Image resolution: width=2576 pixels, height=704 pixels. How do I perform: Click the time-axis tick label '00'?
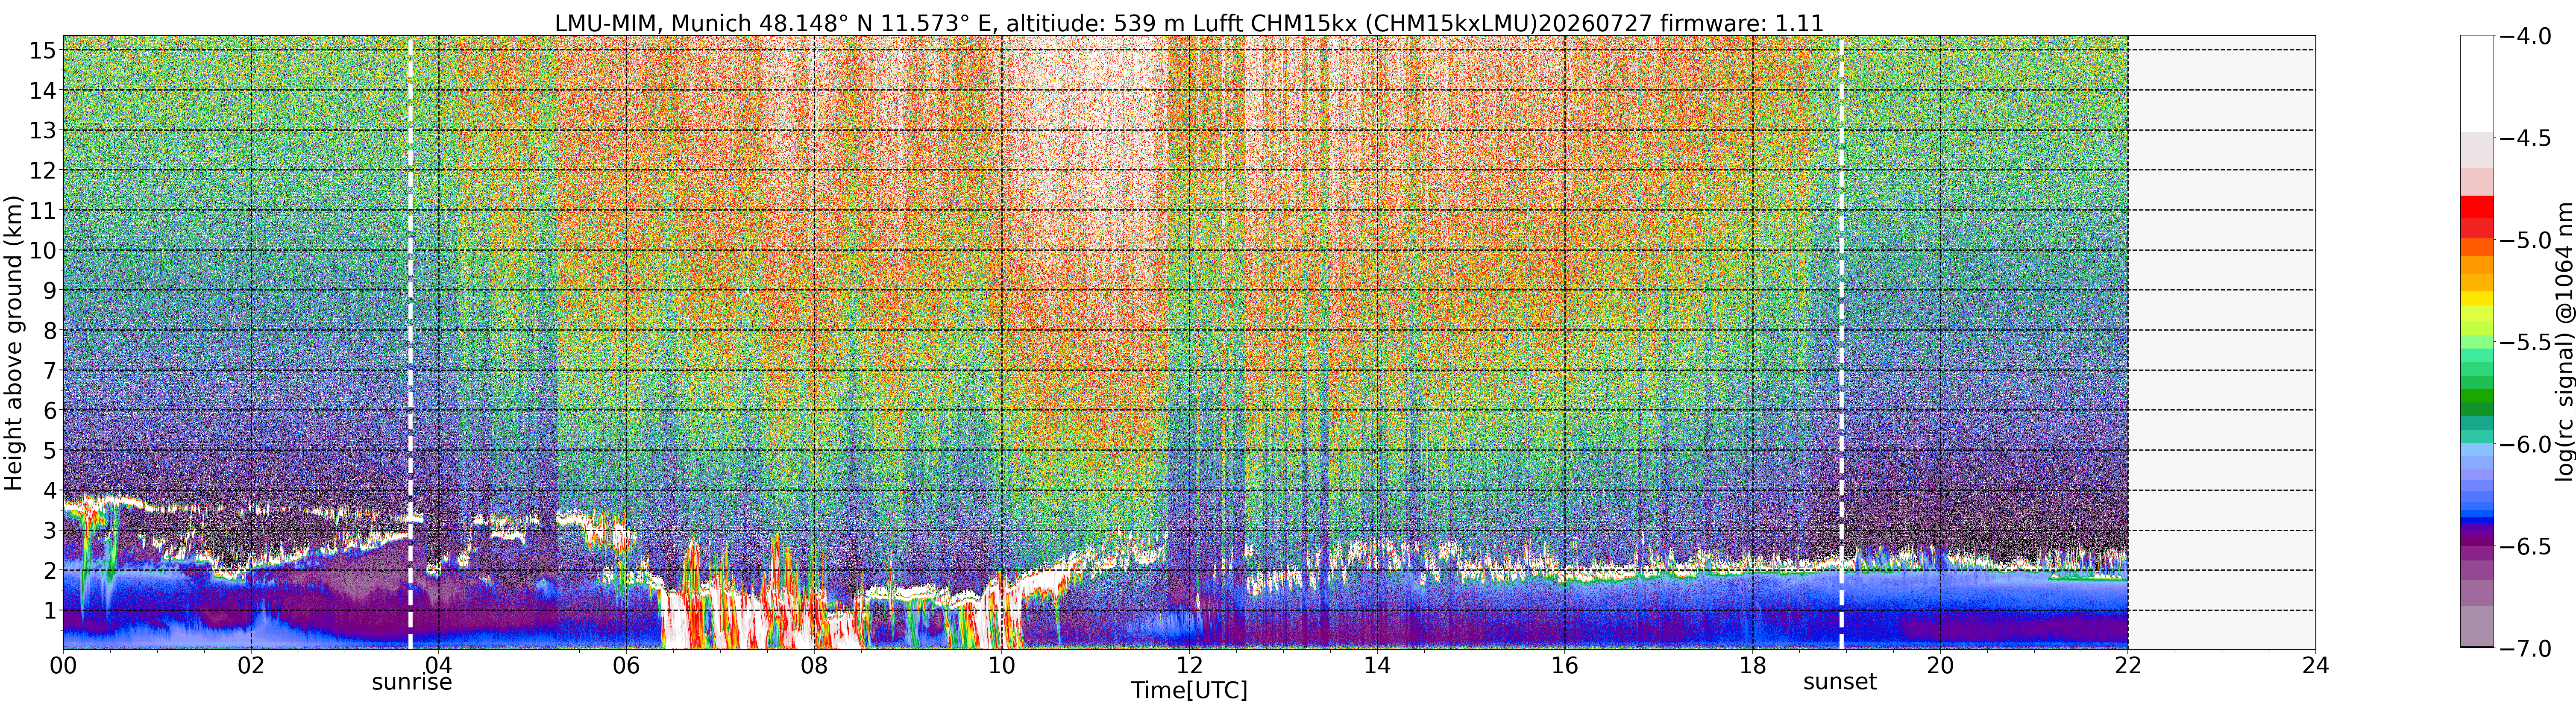point(63,666)
